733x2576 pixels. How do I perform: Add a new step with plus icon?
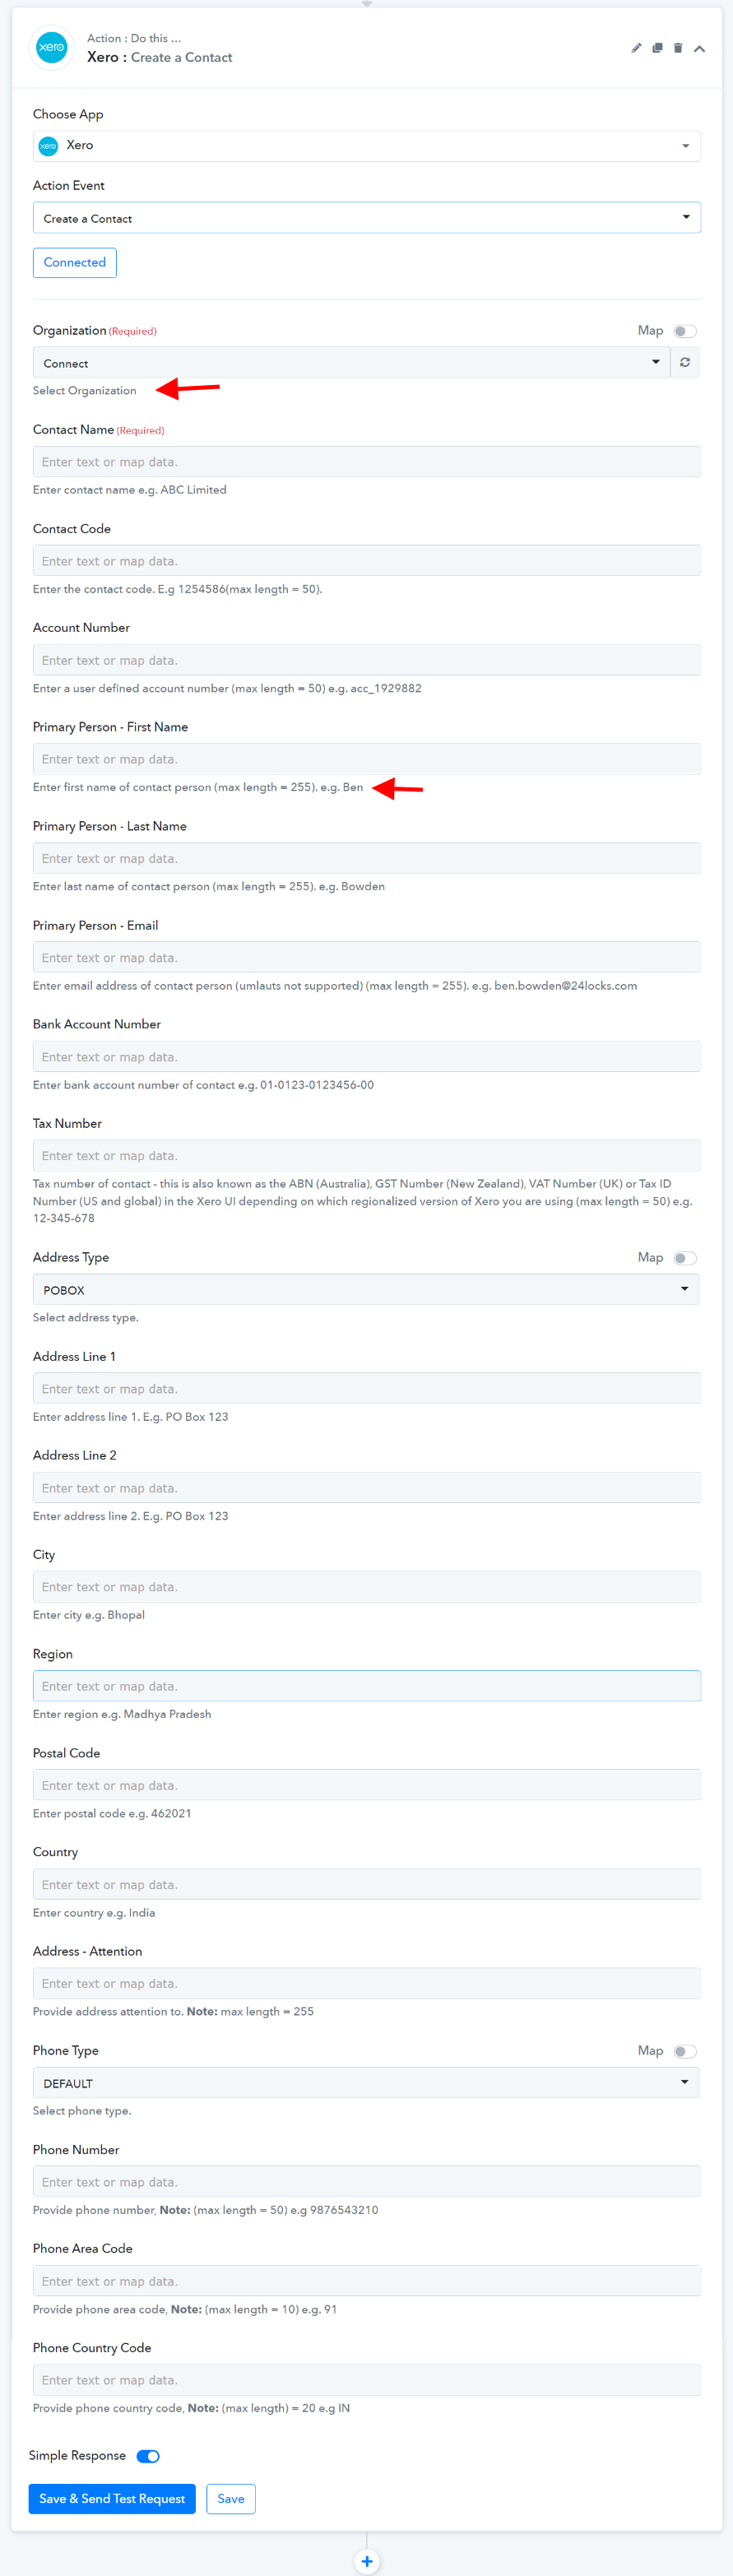click(367, 2561)
